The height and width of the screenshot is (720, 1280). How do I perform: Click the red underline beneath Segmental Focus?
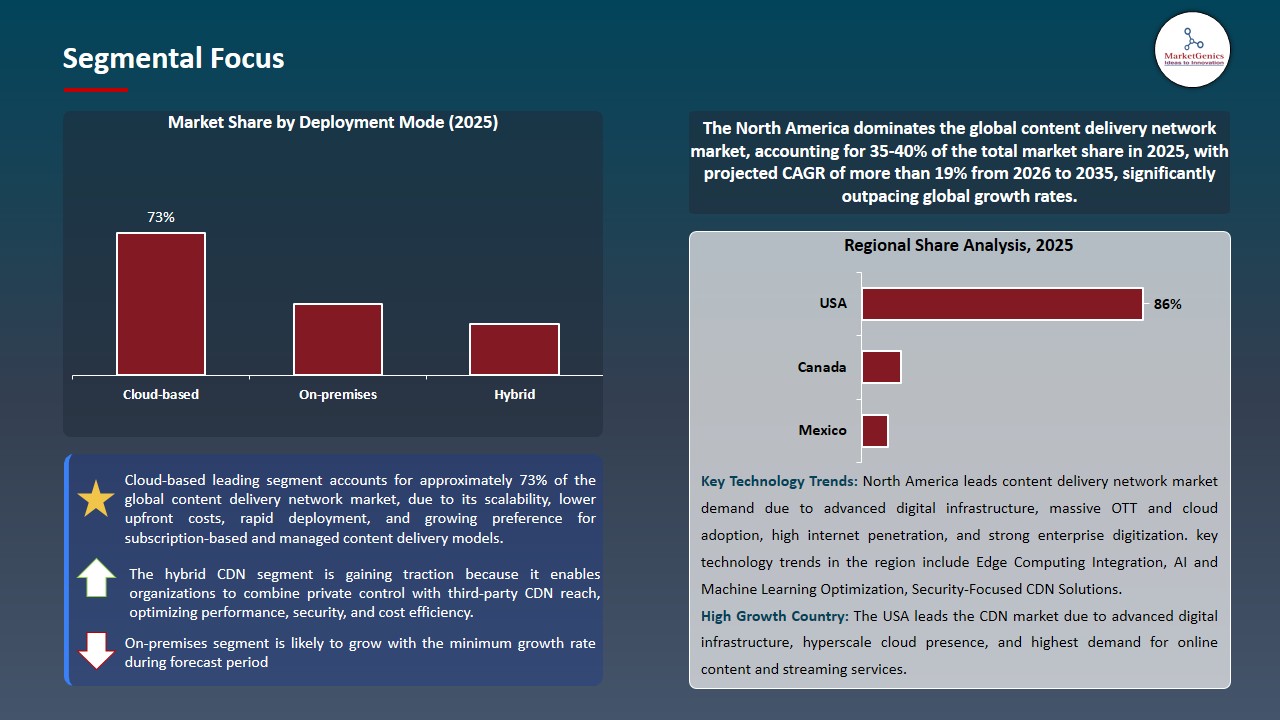tap(95, 87)
